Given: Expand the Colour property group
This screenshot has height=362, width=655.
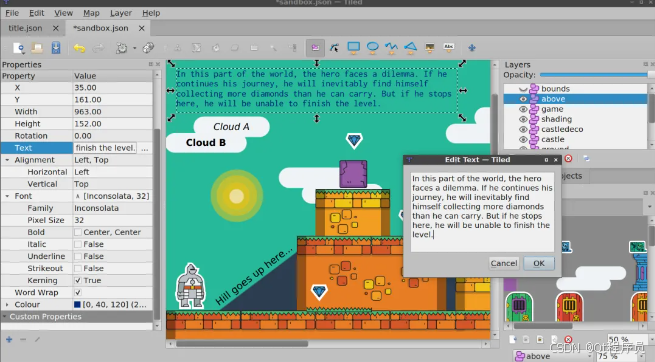Looking at the screenshot, I should click(x=7, y=305).
